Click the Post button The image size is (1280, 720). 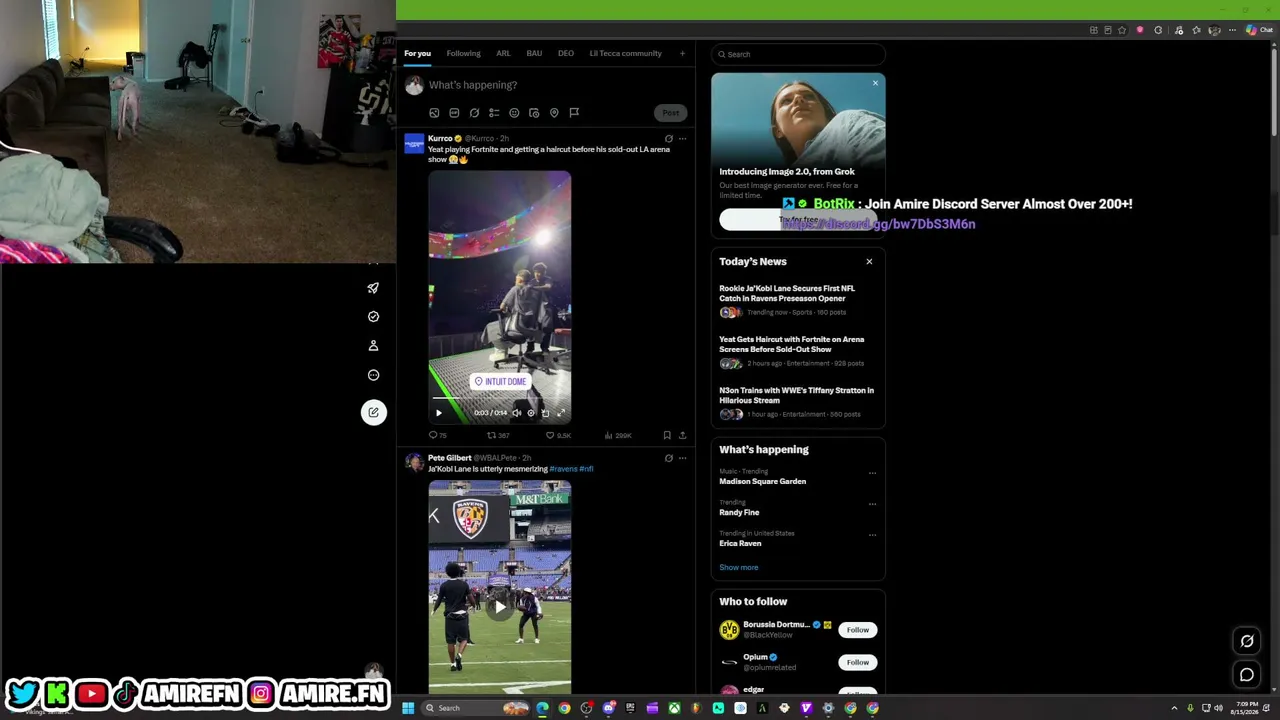(670, 113)
